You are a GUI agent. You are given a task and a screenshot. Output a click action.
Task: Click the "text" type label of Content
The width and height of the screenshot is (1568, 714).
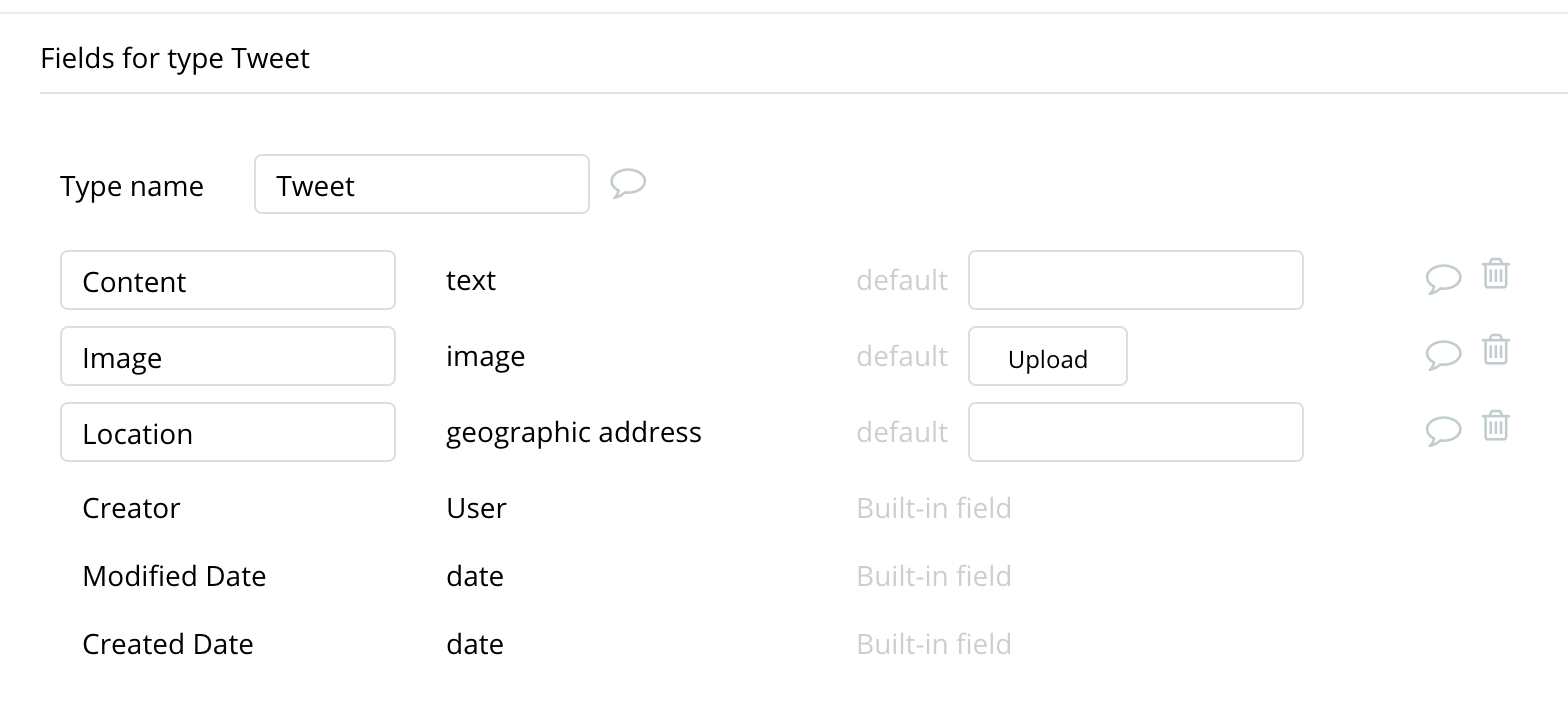pyautogui.click(x=471, y=281)
